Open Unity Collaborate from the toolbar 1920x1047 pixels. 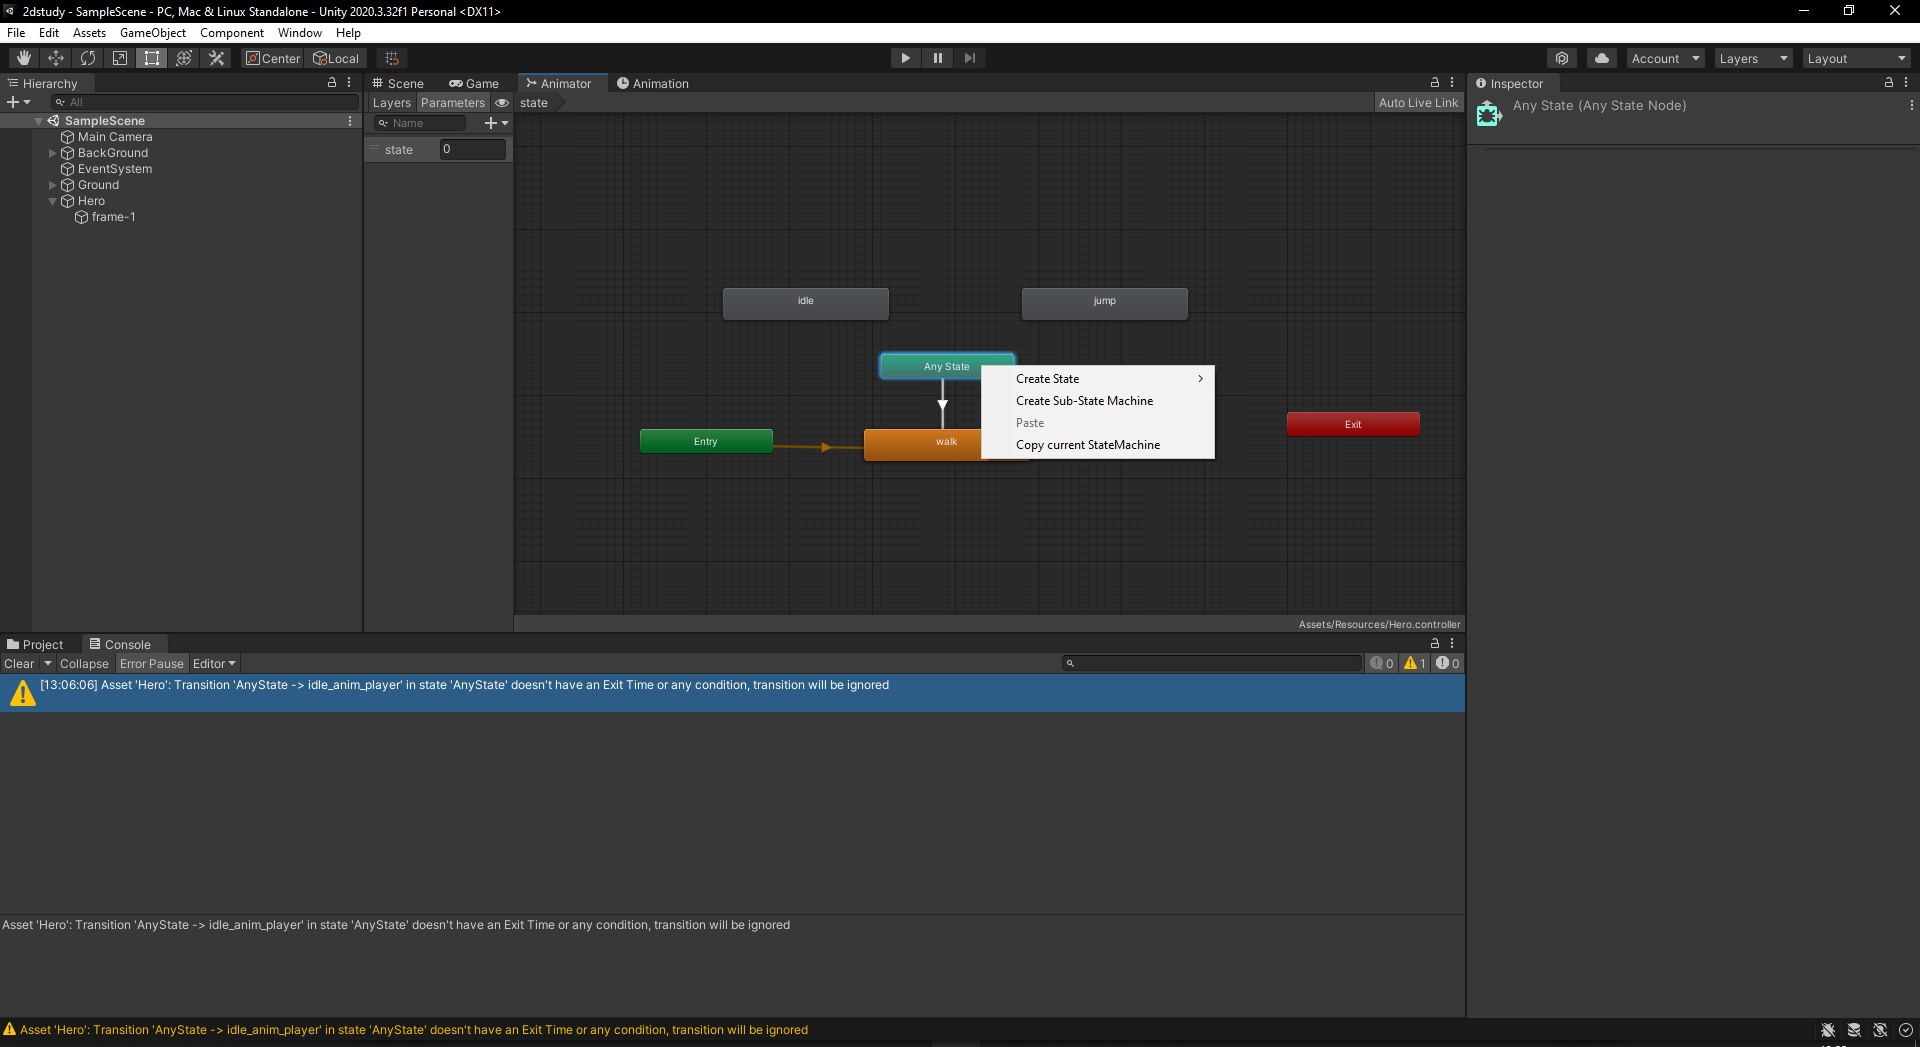[x=1563, y=58]
